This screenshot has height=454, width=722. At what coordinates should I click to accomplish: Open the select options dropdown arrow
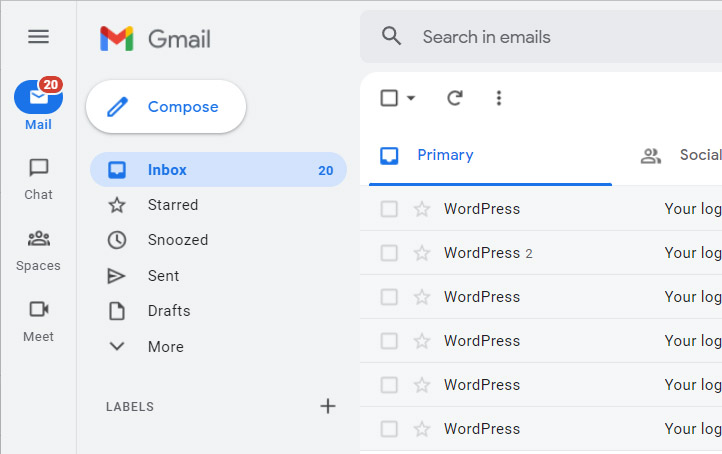pyautogui.click(x=411, y=98)
